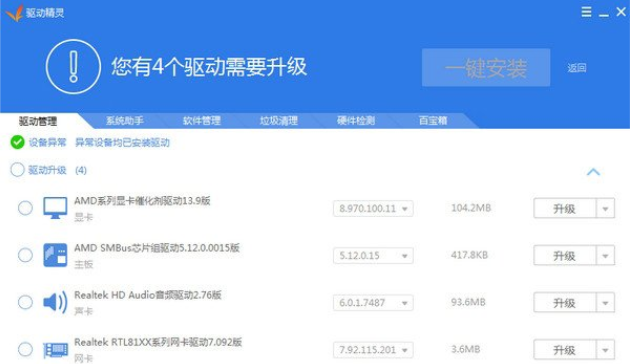Click the AMD SMBus芯片组驱动5.12.0.0015版 name
This screenshot has height=364, width=631.
pyautogui.click(x=157, y=248)
